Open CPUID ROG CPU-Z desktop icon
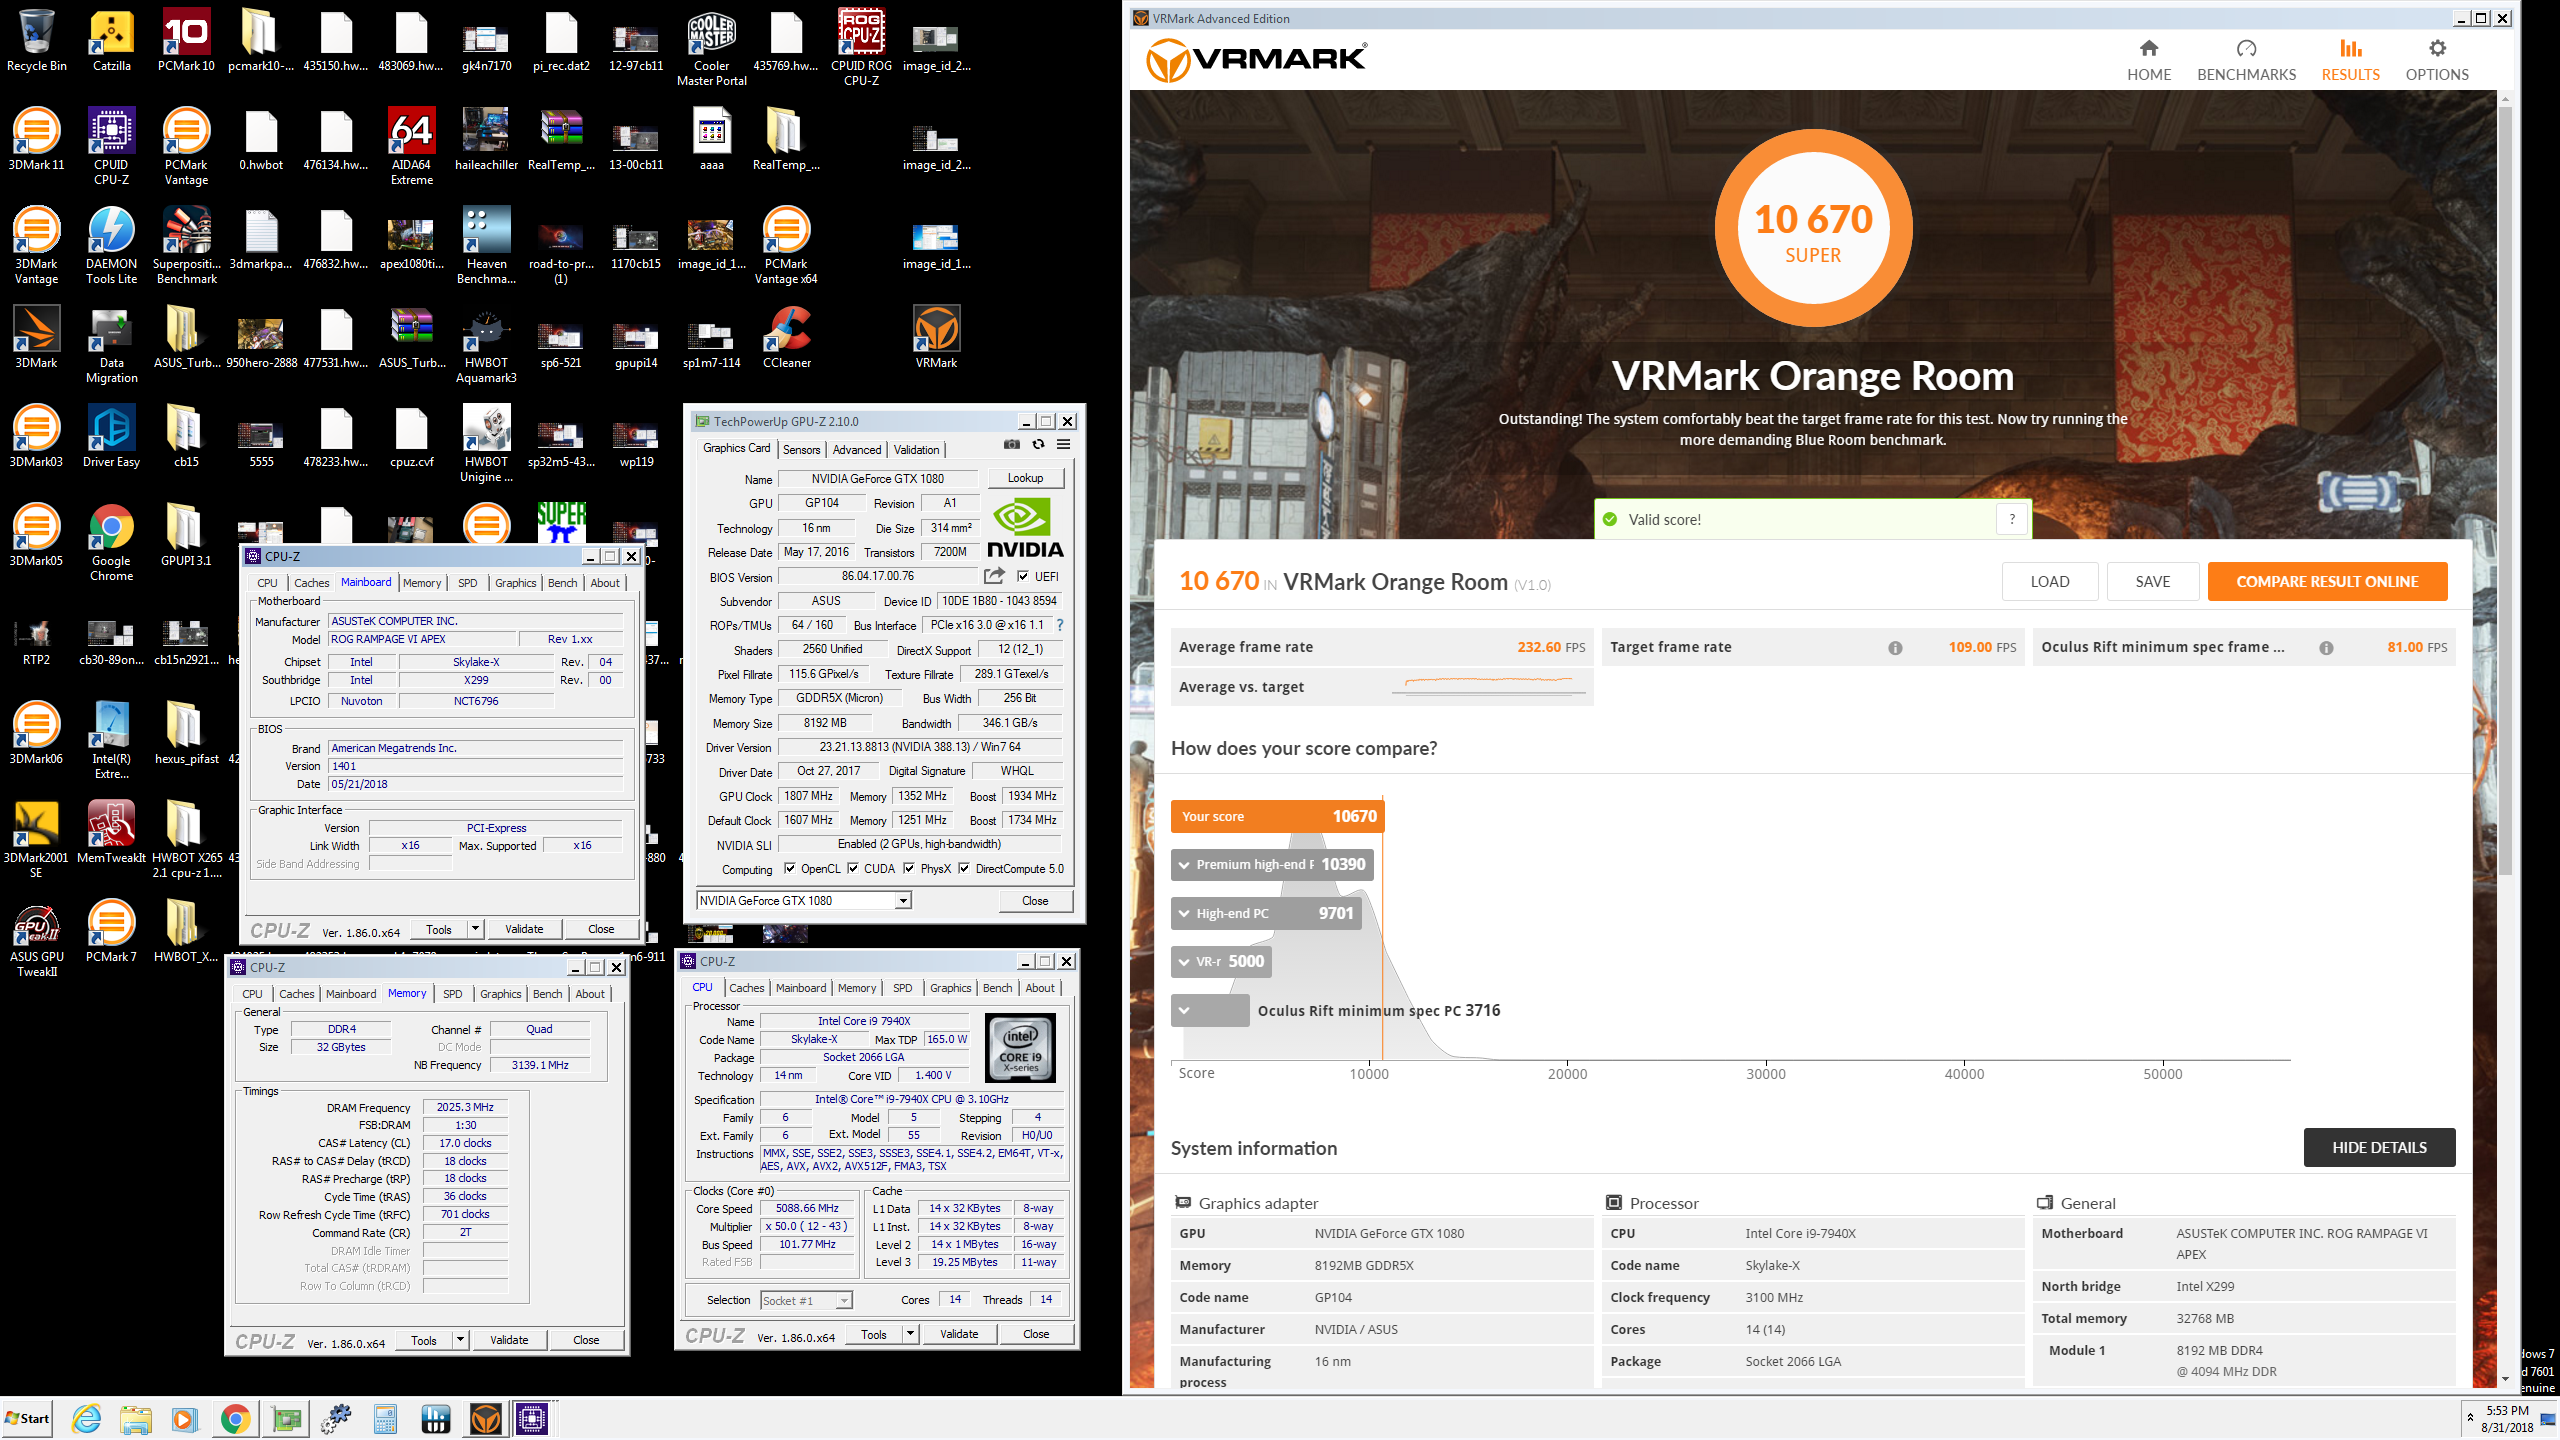Screen dimensions: 2560x1440 (862, 47)
